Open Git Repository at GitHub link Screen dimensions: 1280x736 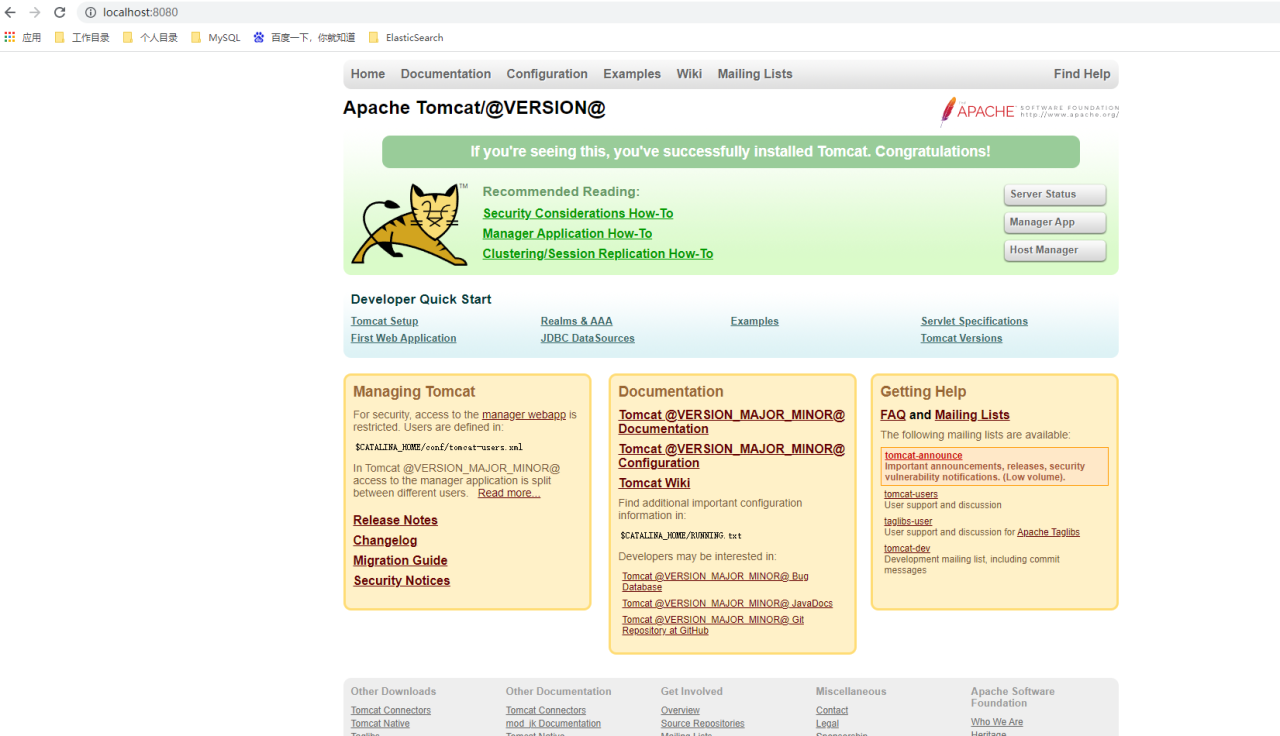click(x=713, y=625)
